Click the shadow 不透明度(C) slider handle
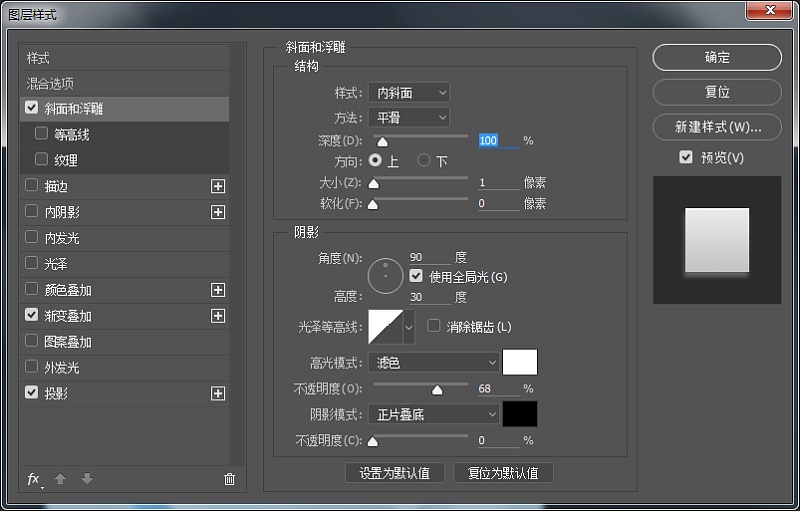The width and height of the screenshot is (800, 511). point(373,442)
